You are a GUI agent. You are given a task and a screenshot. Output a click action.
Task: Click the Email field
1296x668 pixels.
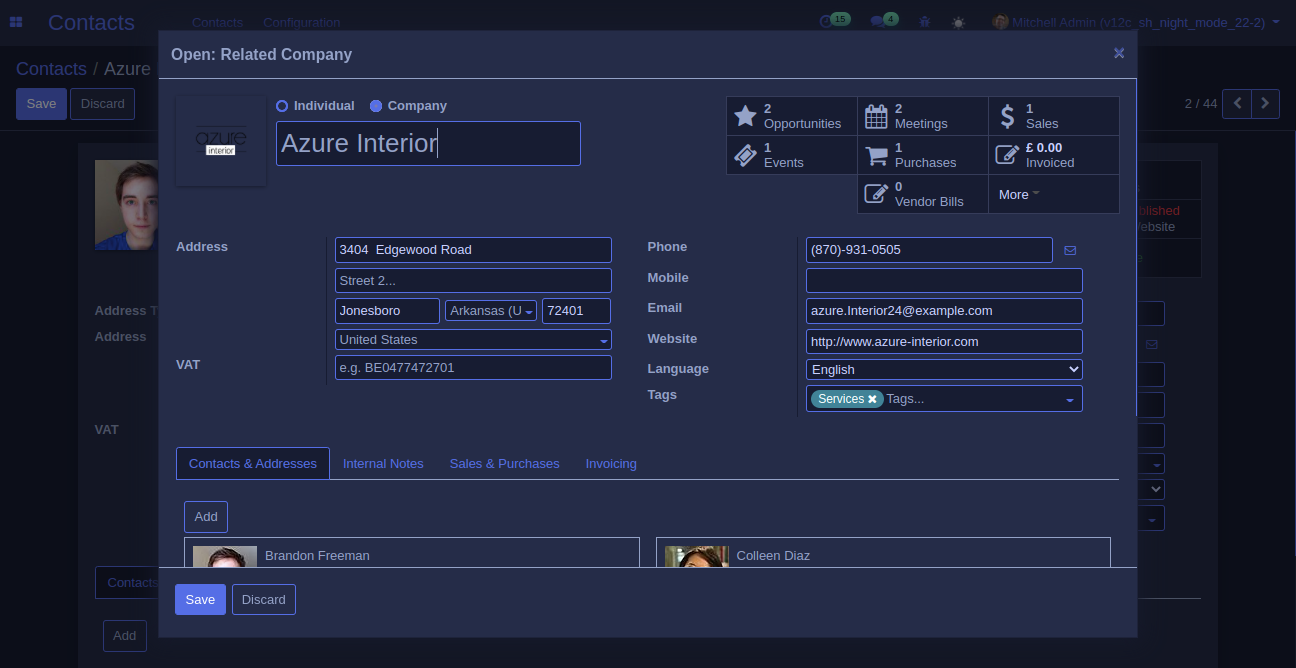(x=944, y=311)
